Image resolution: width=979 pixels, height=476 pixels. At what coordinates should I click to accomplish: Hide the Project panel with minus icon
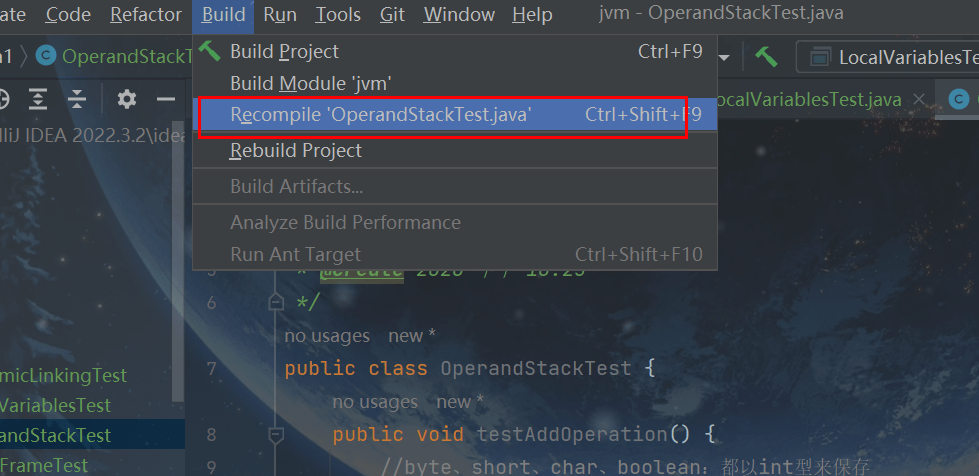[x=166, y=99]
